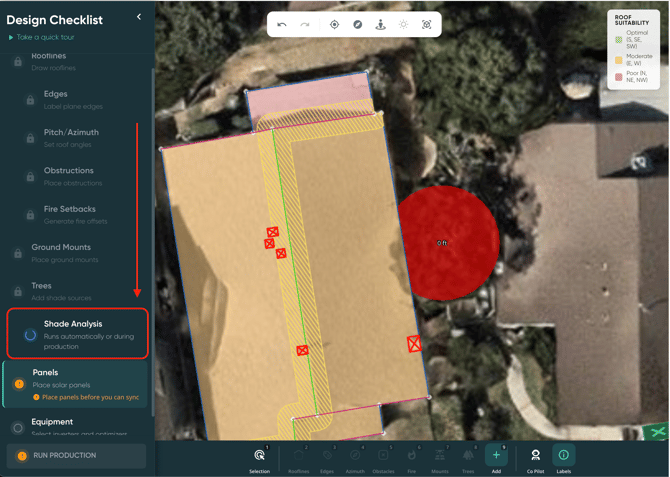Click the redo arrow in top toolbar
Image resolution: width=670 pixels, height=477 pixels.
click(305, 24)
